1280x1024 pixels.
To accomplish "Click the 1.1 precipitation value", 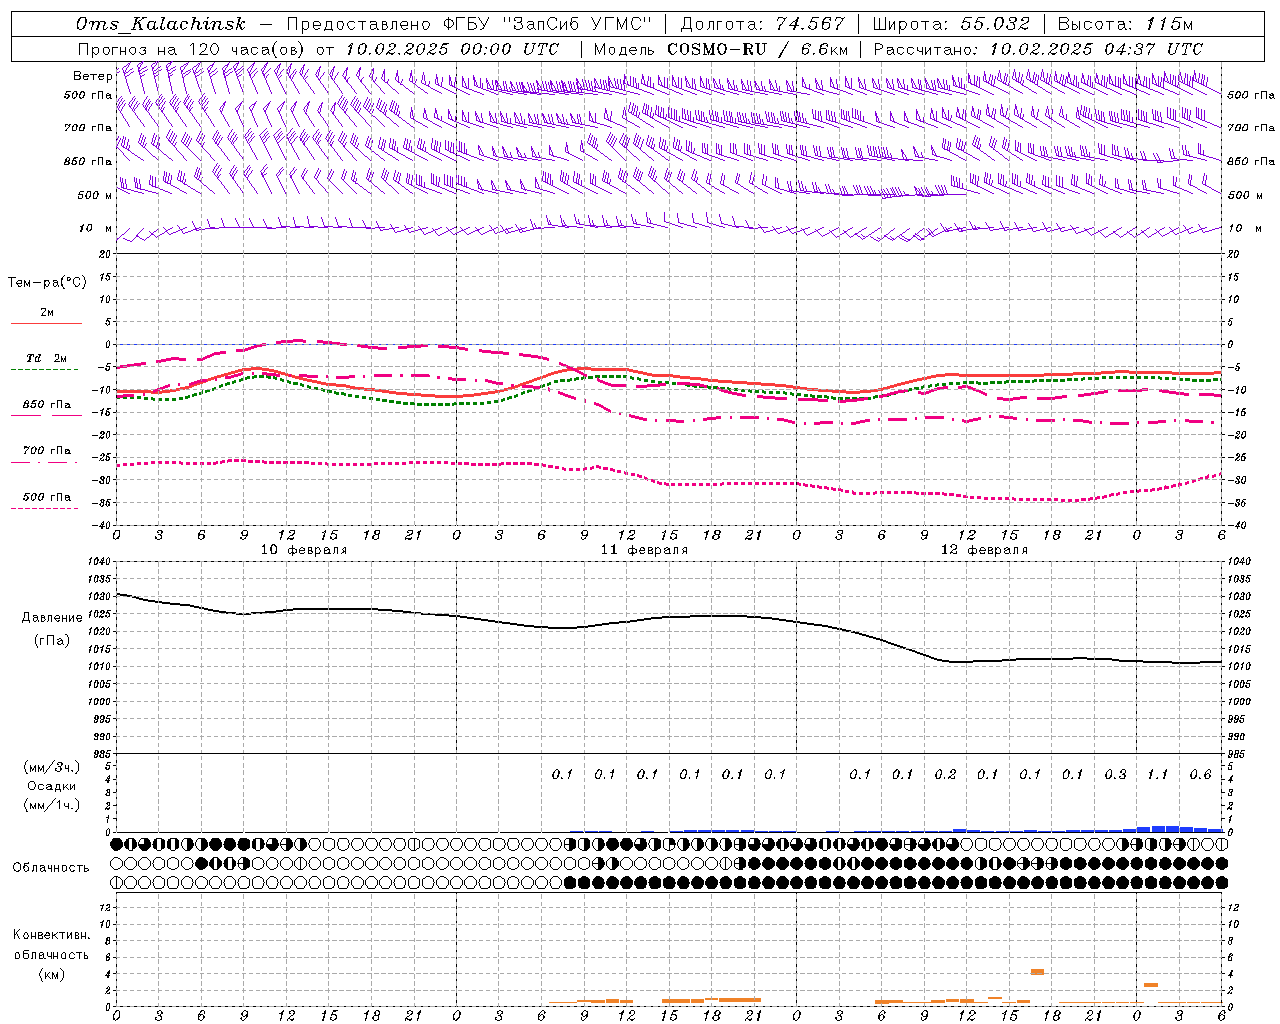I will 1157,774.
